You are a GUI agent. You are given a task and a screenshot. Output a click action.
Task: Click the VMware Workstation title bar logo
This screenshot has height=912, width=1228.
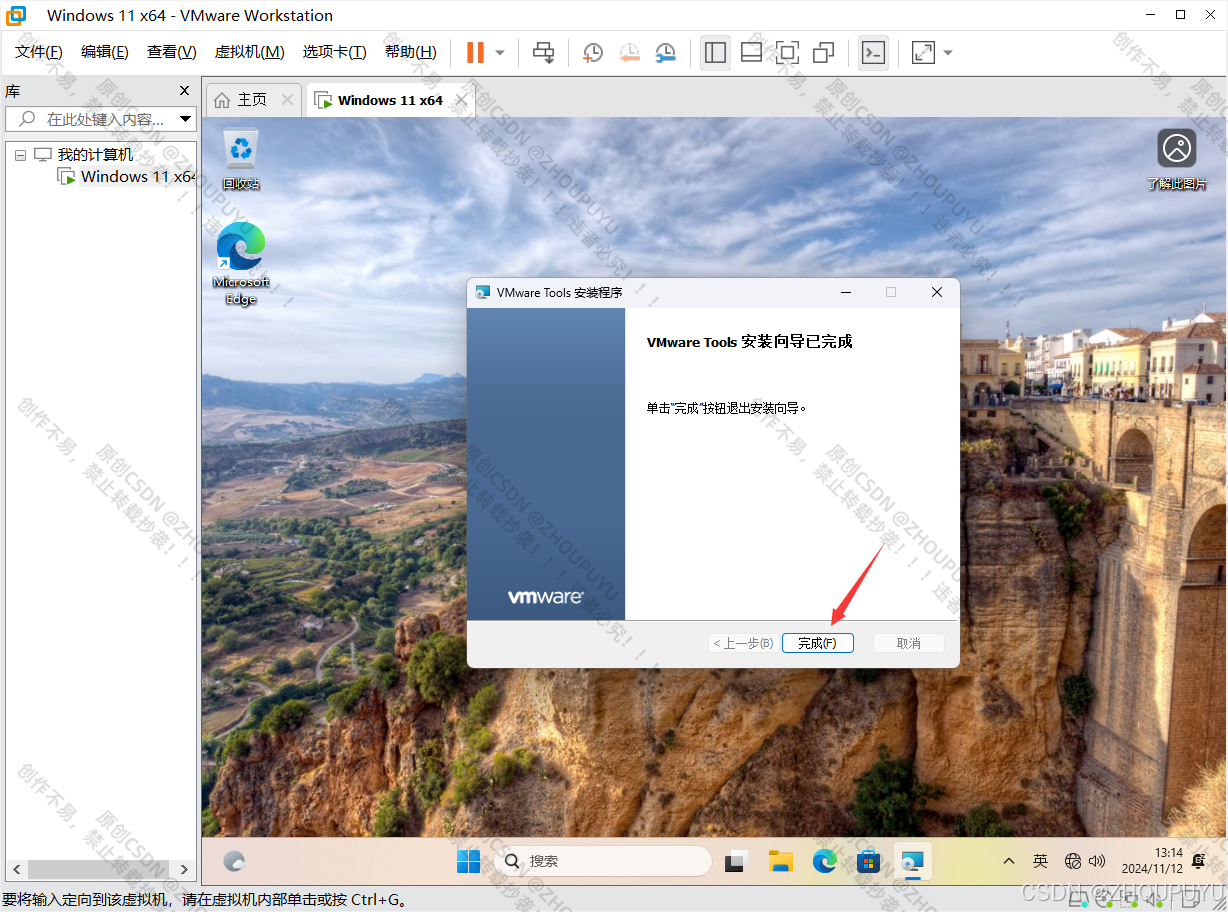point(15,15)
